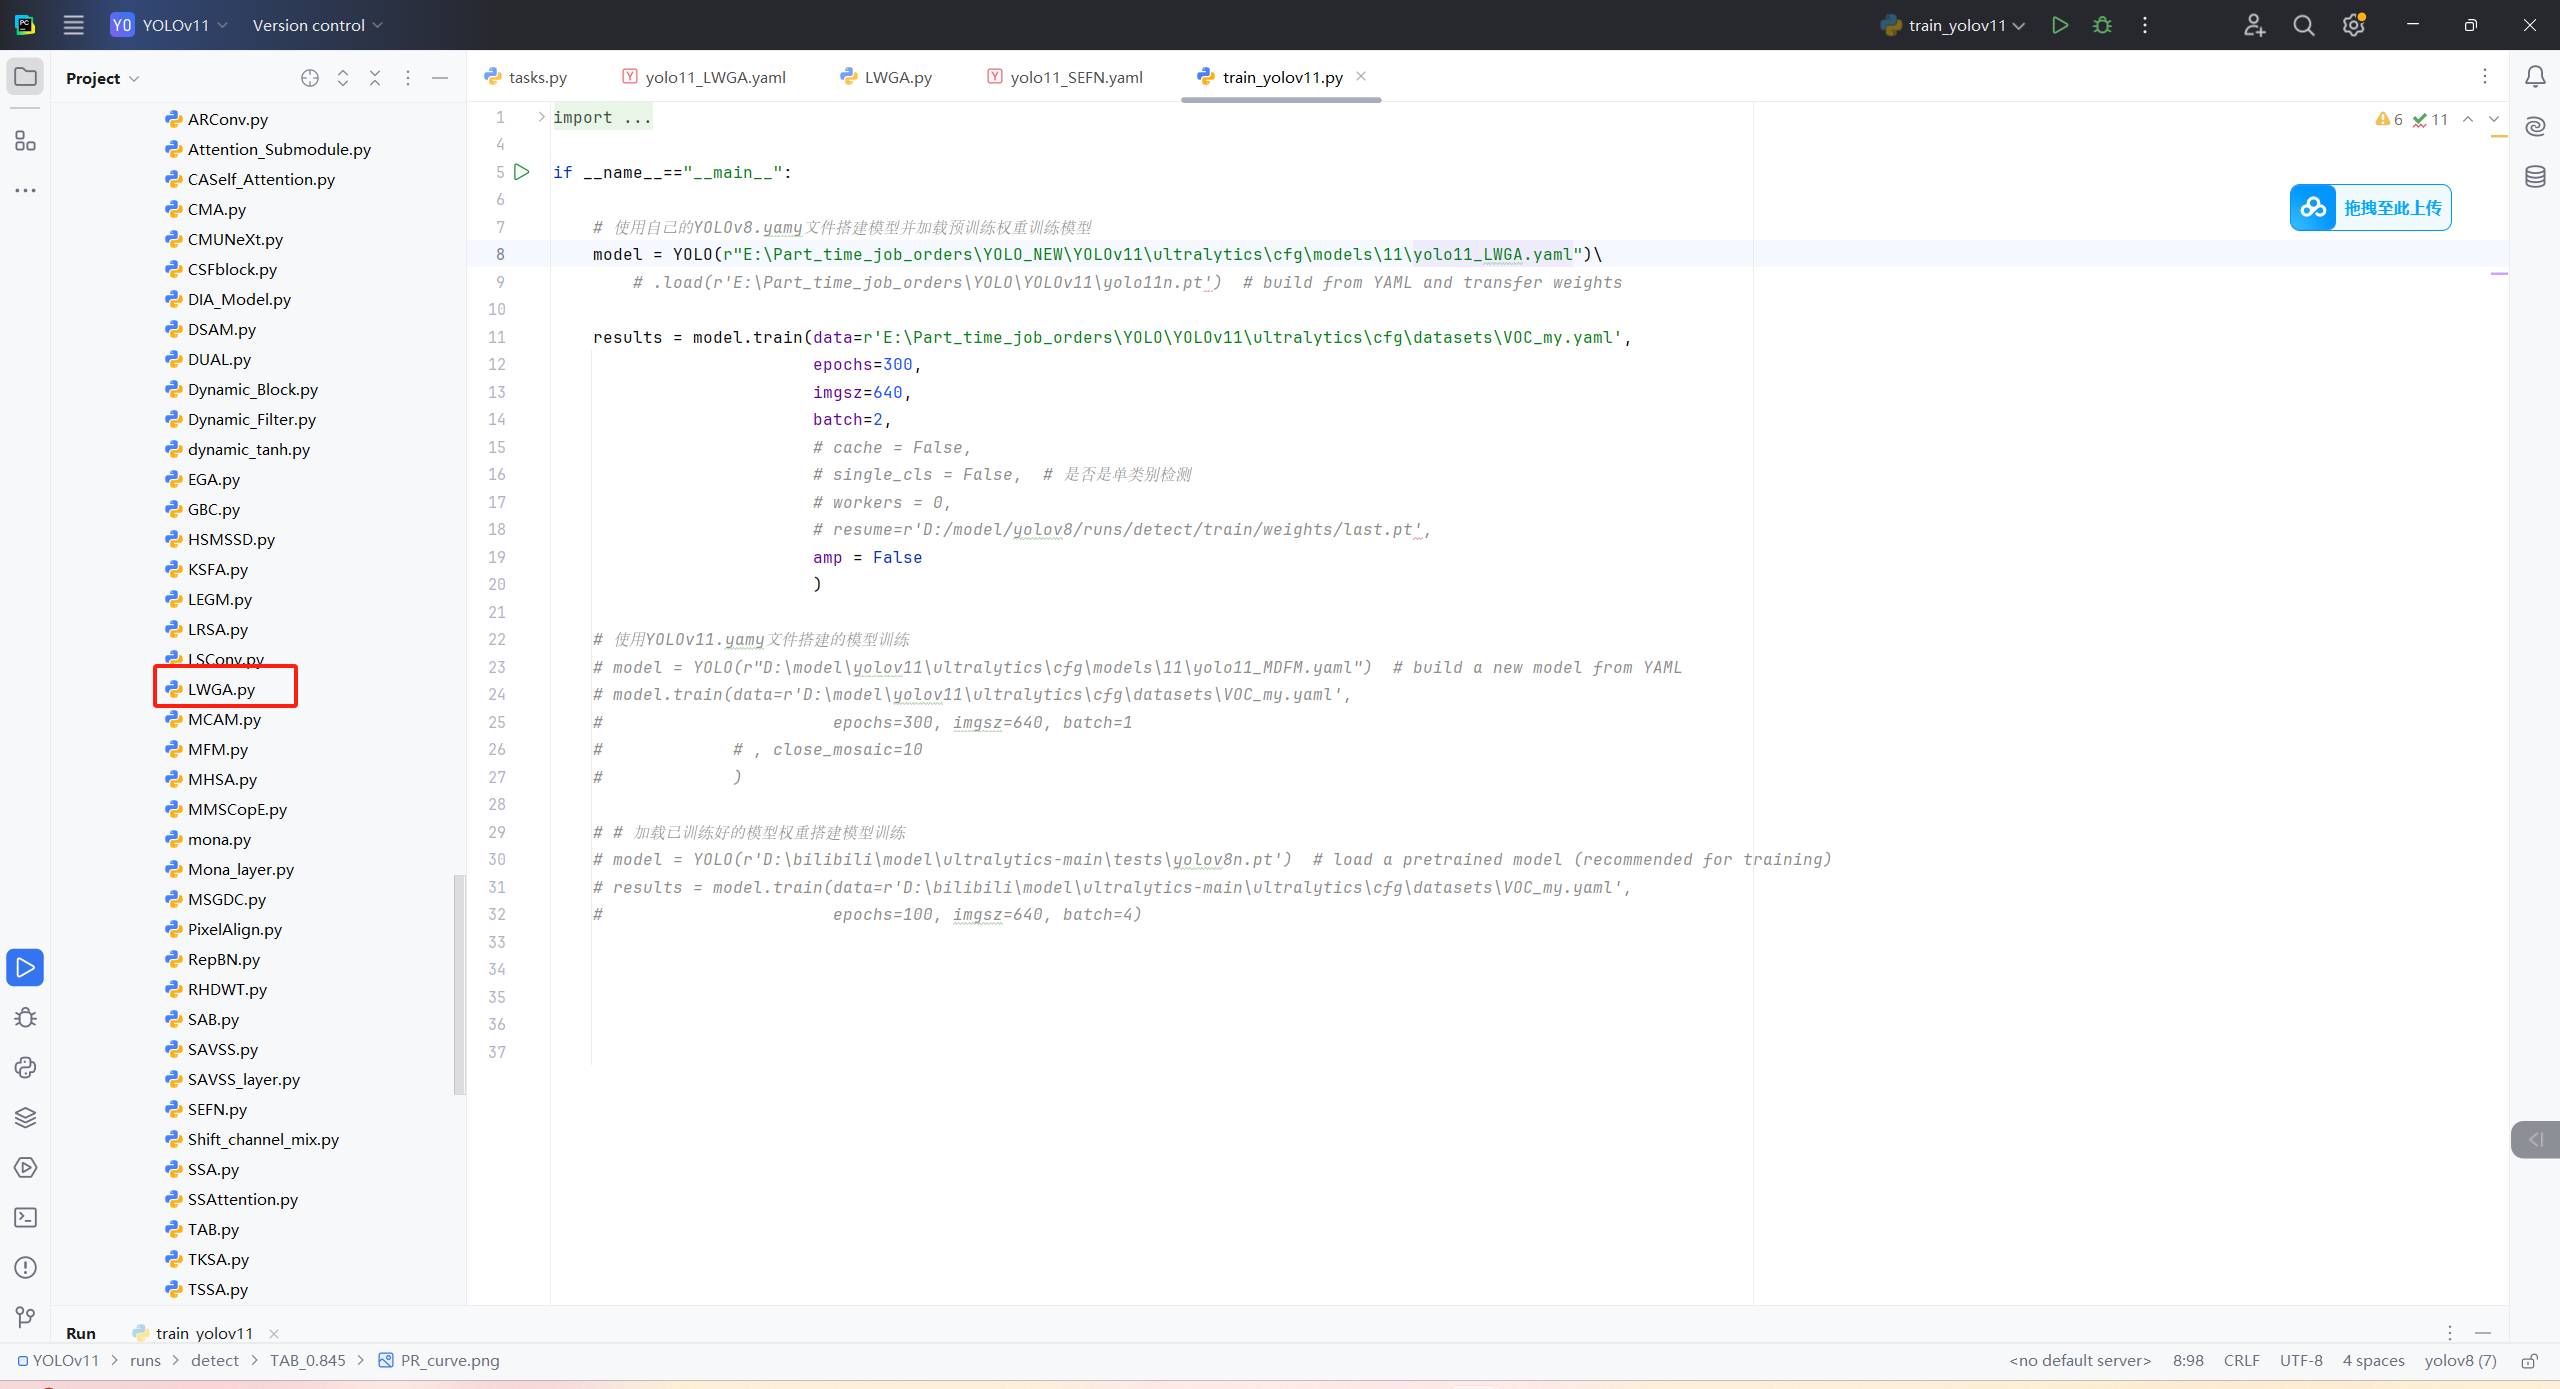Open LWGA.py in the project tree
This screenshot has height=1389, width=2560.
click(x=221, y=689)
